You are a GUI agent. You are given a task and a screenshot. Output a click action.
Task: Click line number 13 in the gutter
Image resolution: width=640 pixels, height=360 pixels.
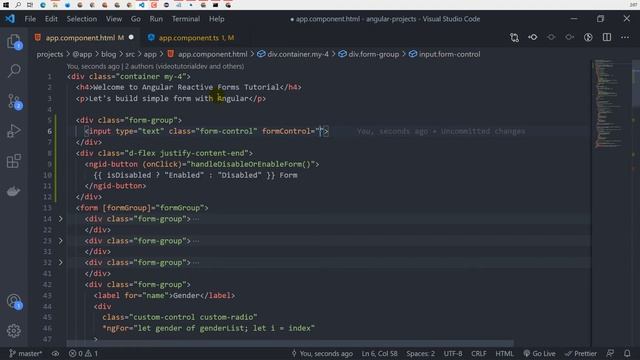click(47, 208)
